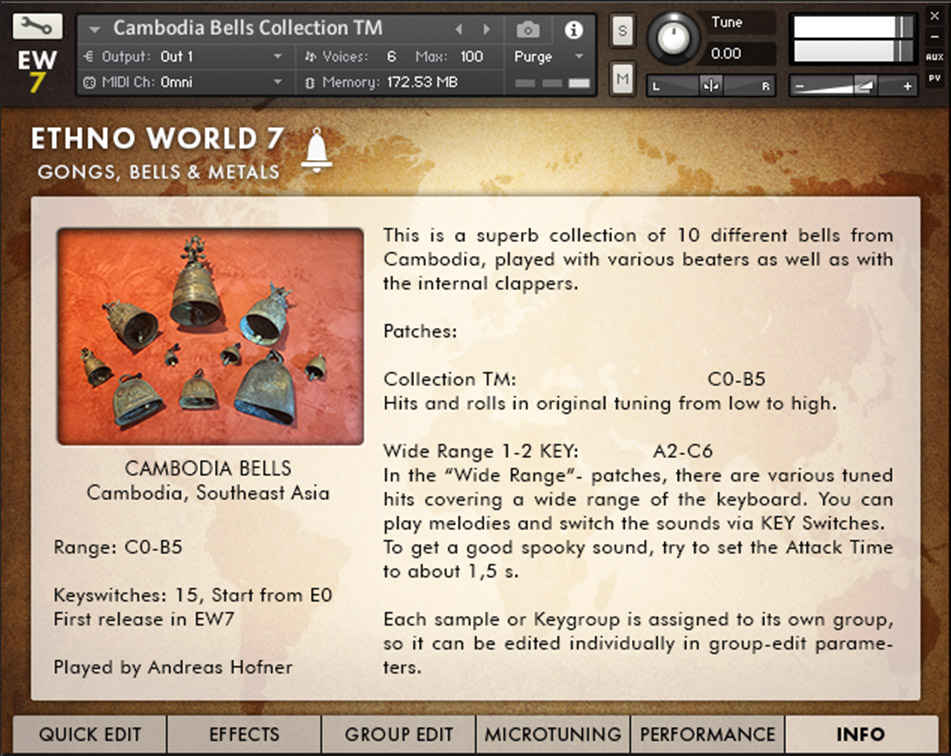This screenshot has width=951, height=756.
Task: Select the Tune value 0.00 field
Action: 738,54
